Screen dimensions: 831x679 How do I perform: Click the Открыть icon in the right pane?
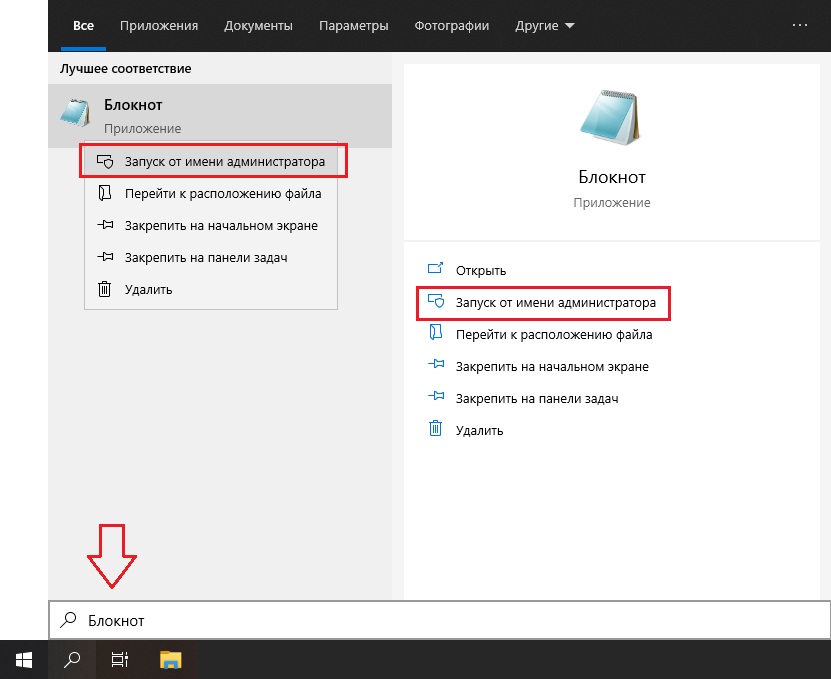tap(435, 270)
